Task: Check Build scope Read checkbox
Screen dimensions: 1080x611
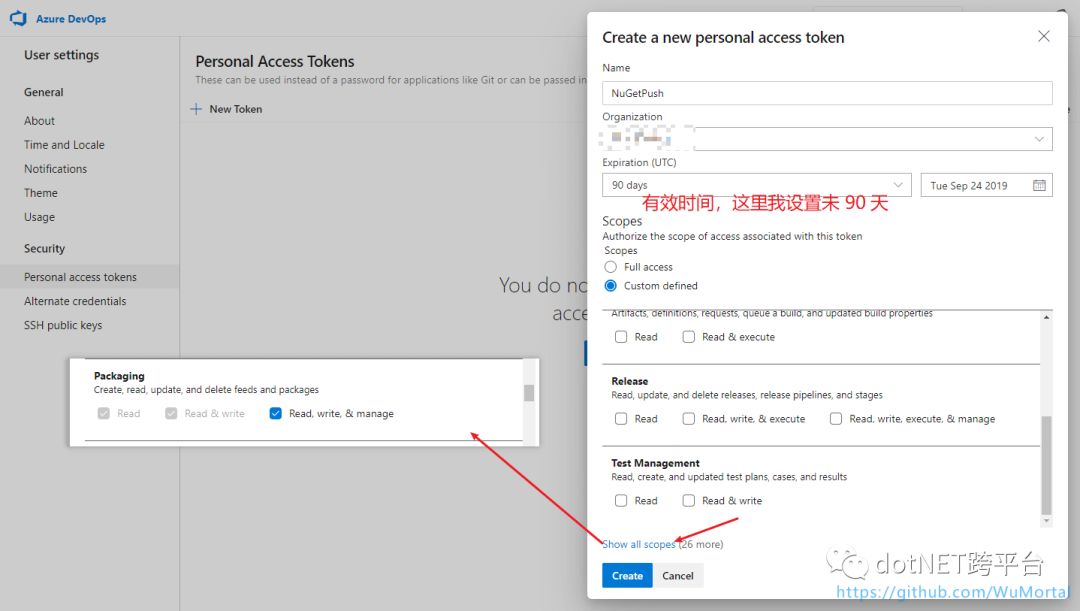Action: click(x=621, y=337)
